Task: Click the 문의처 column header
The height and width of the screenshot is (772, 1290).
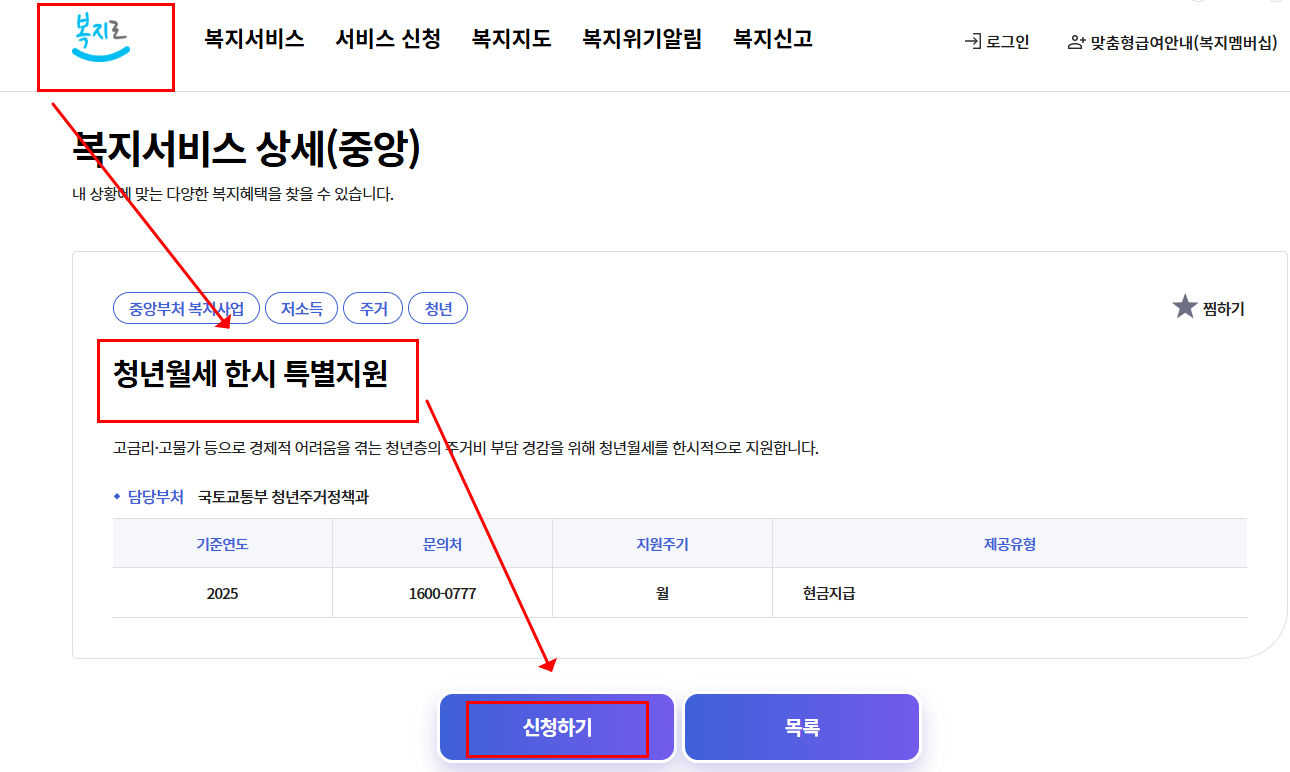Action: click(x=442, y=544)
